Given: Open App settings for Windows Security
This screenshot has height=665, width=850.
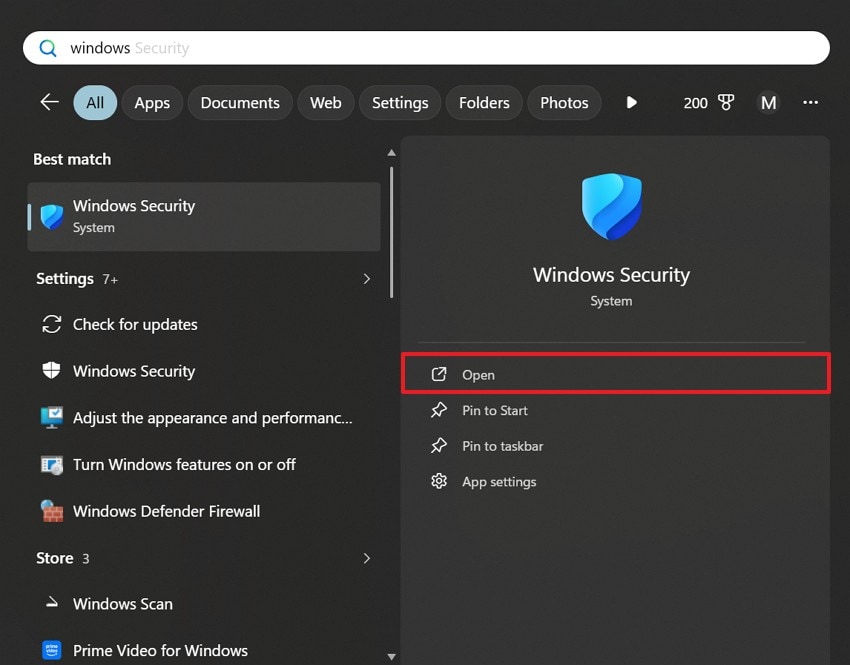Looking at the screenshot, I should click(x=499, y=481).
